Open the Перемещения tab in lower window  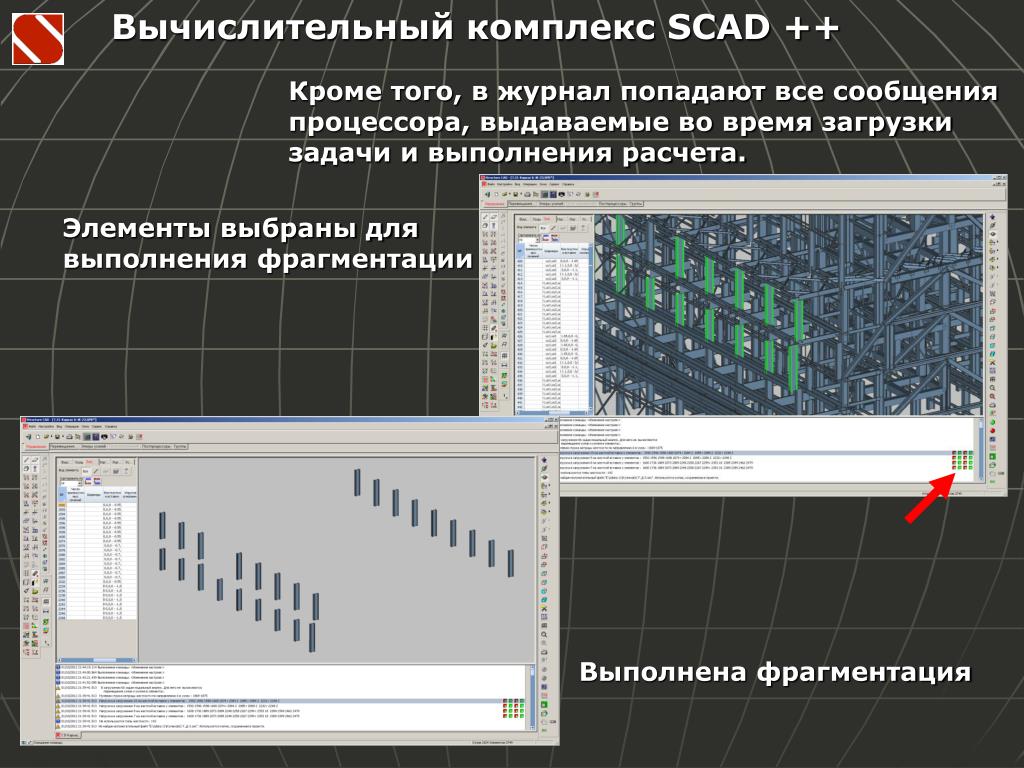63,447
